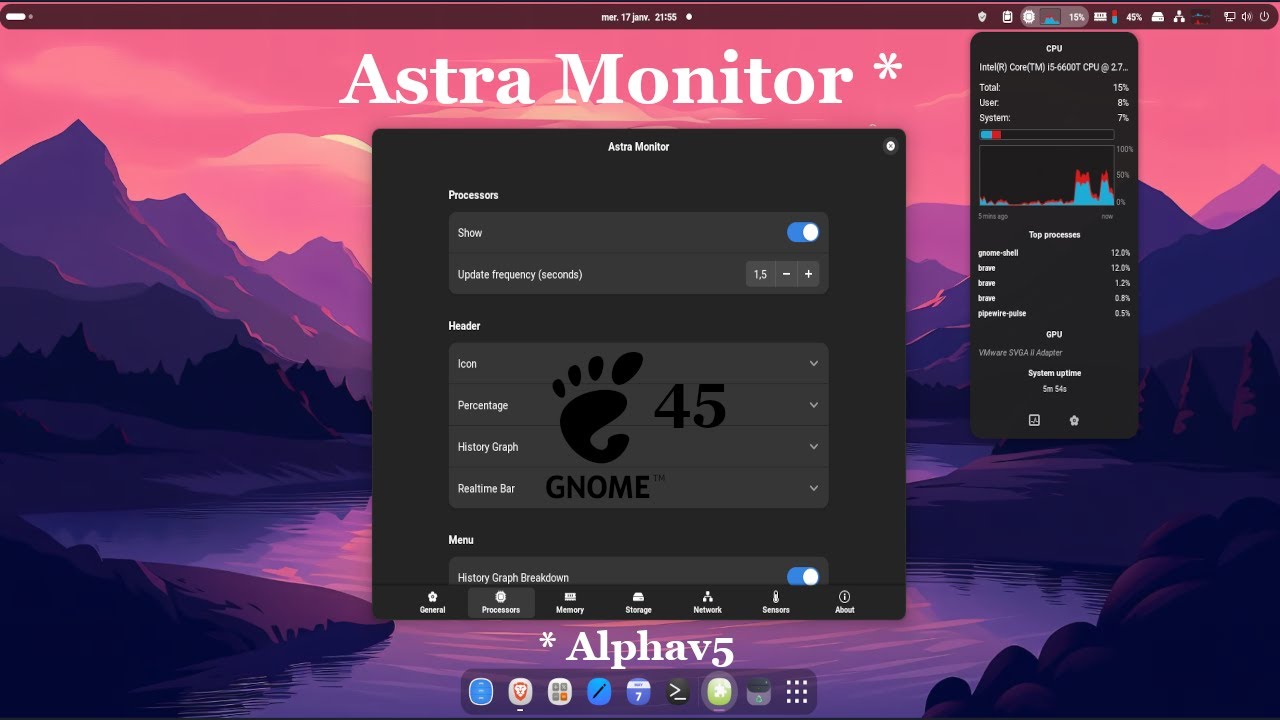Launch Brave browser from dock
Viewport: 1280px width, 720px height.
tap(520, 691)
